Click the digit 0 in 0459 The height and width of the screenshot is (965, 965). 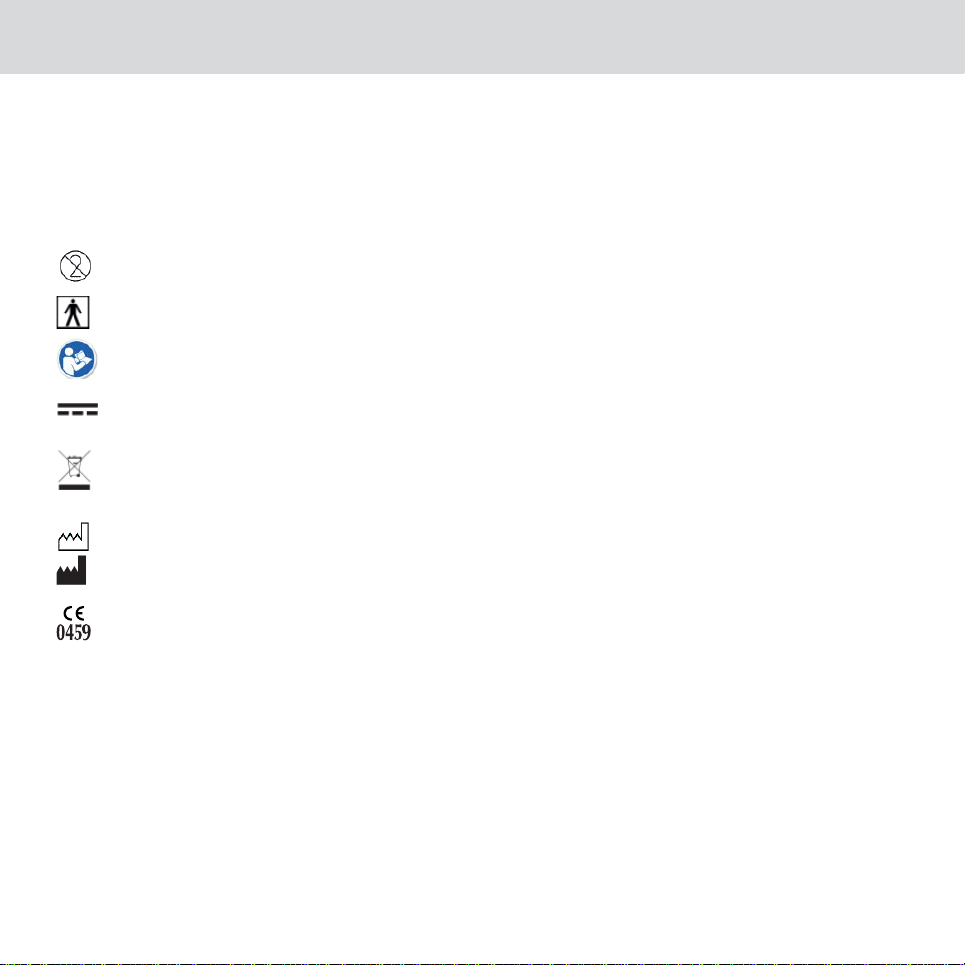pos(61,632)
